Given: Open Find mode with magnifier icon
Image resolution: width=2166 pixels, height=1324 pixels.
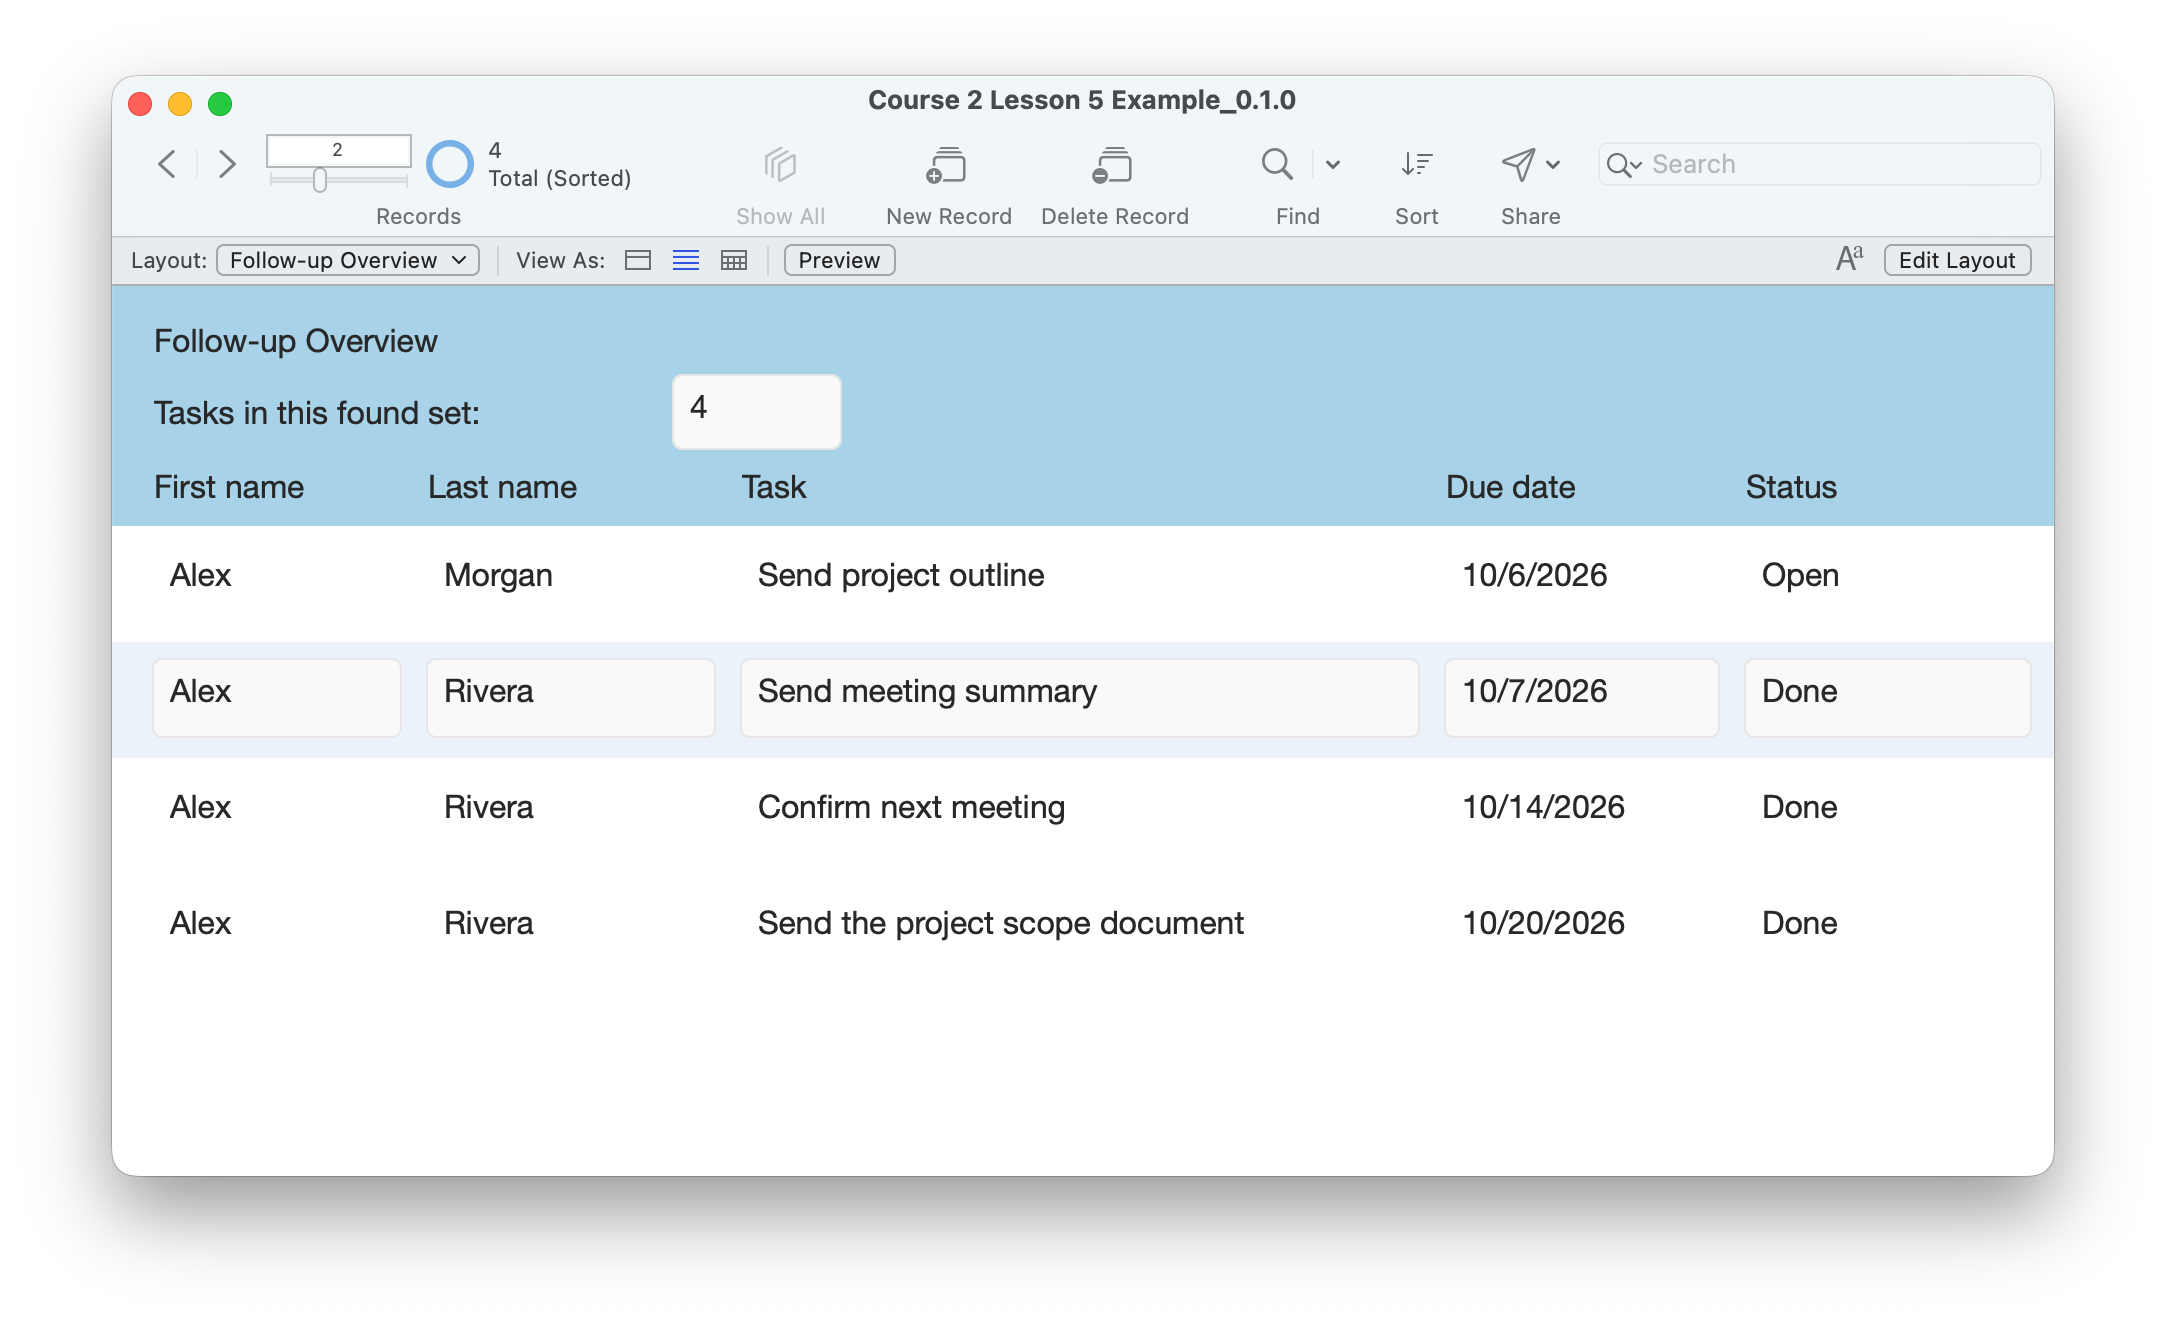Looking at the screenshot, I should (1277, 164).
